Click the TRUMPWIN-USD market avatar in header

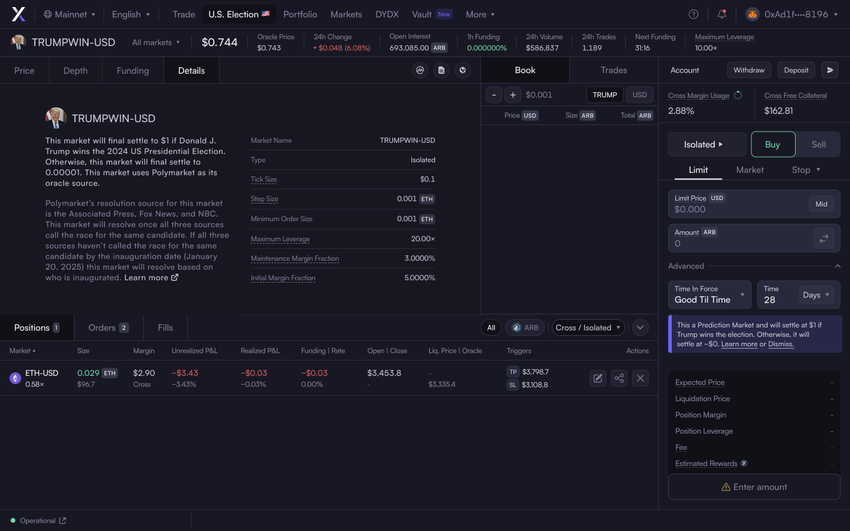click(18, 42)
